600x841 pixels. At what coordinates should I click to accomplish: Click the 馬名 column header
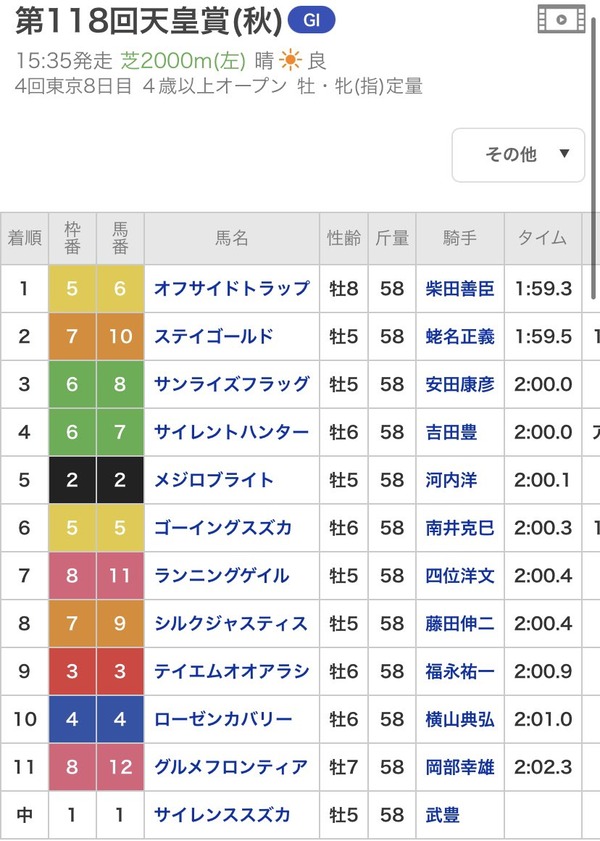(x=231, y=238)
